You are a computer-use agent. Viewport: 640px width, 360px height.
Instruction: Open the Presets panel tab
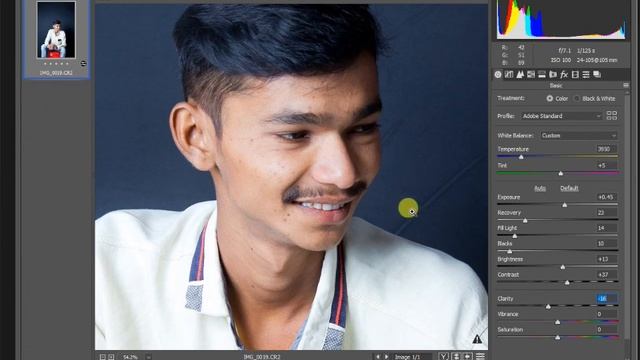[x=586, y=74]
